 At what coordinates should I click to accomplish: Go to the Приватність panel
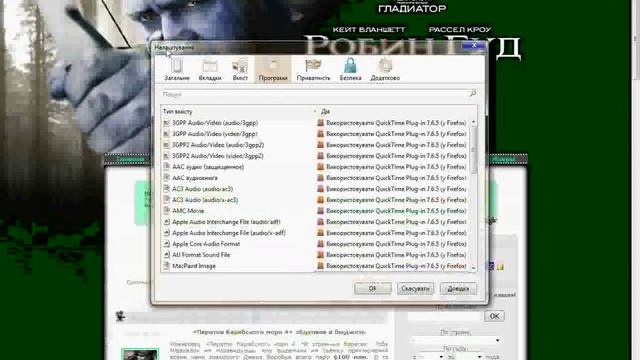click(313, 69)
